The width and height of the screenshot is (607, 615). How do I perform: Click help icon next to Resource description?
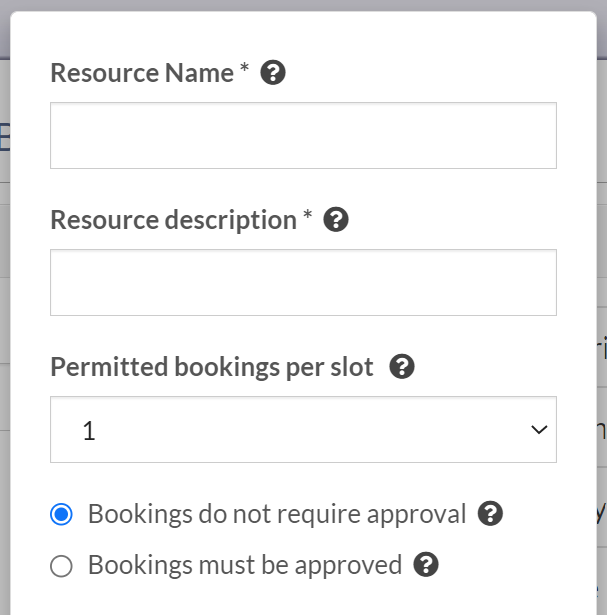point(336,220)
